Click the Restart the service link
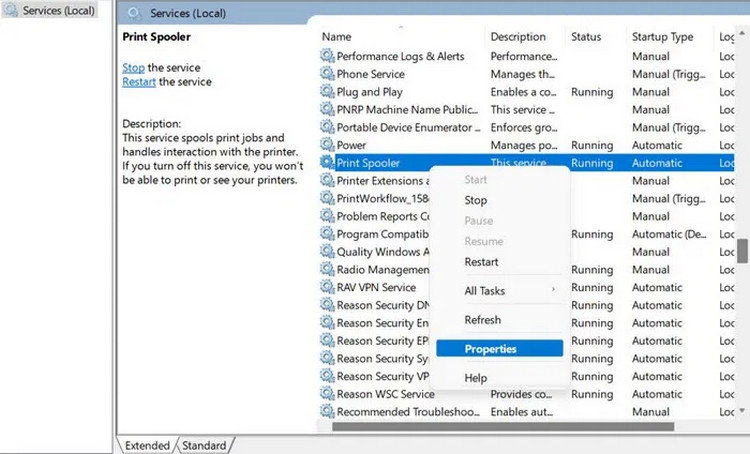 point(139,82)
